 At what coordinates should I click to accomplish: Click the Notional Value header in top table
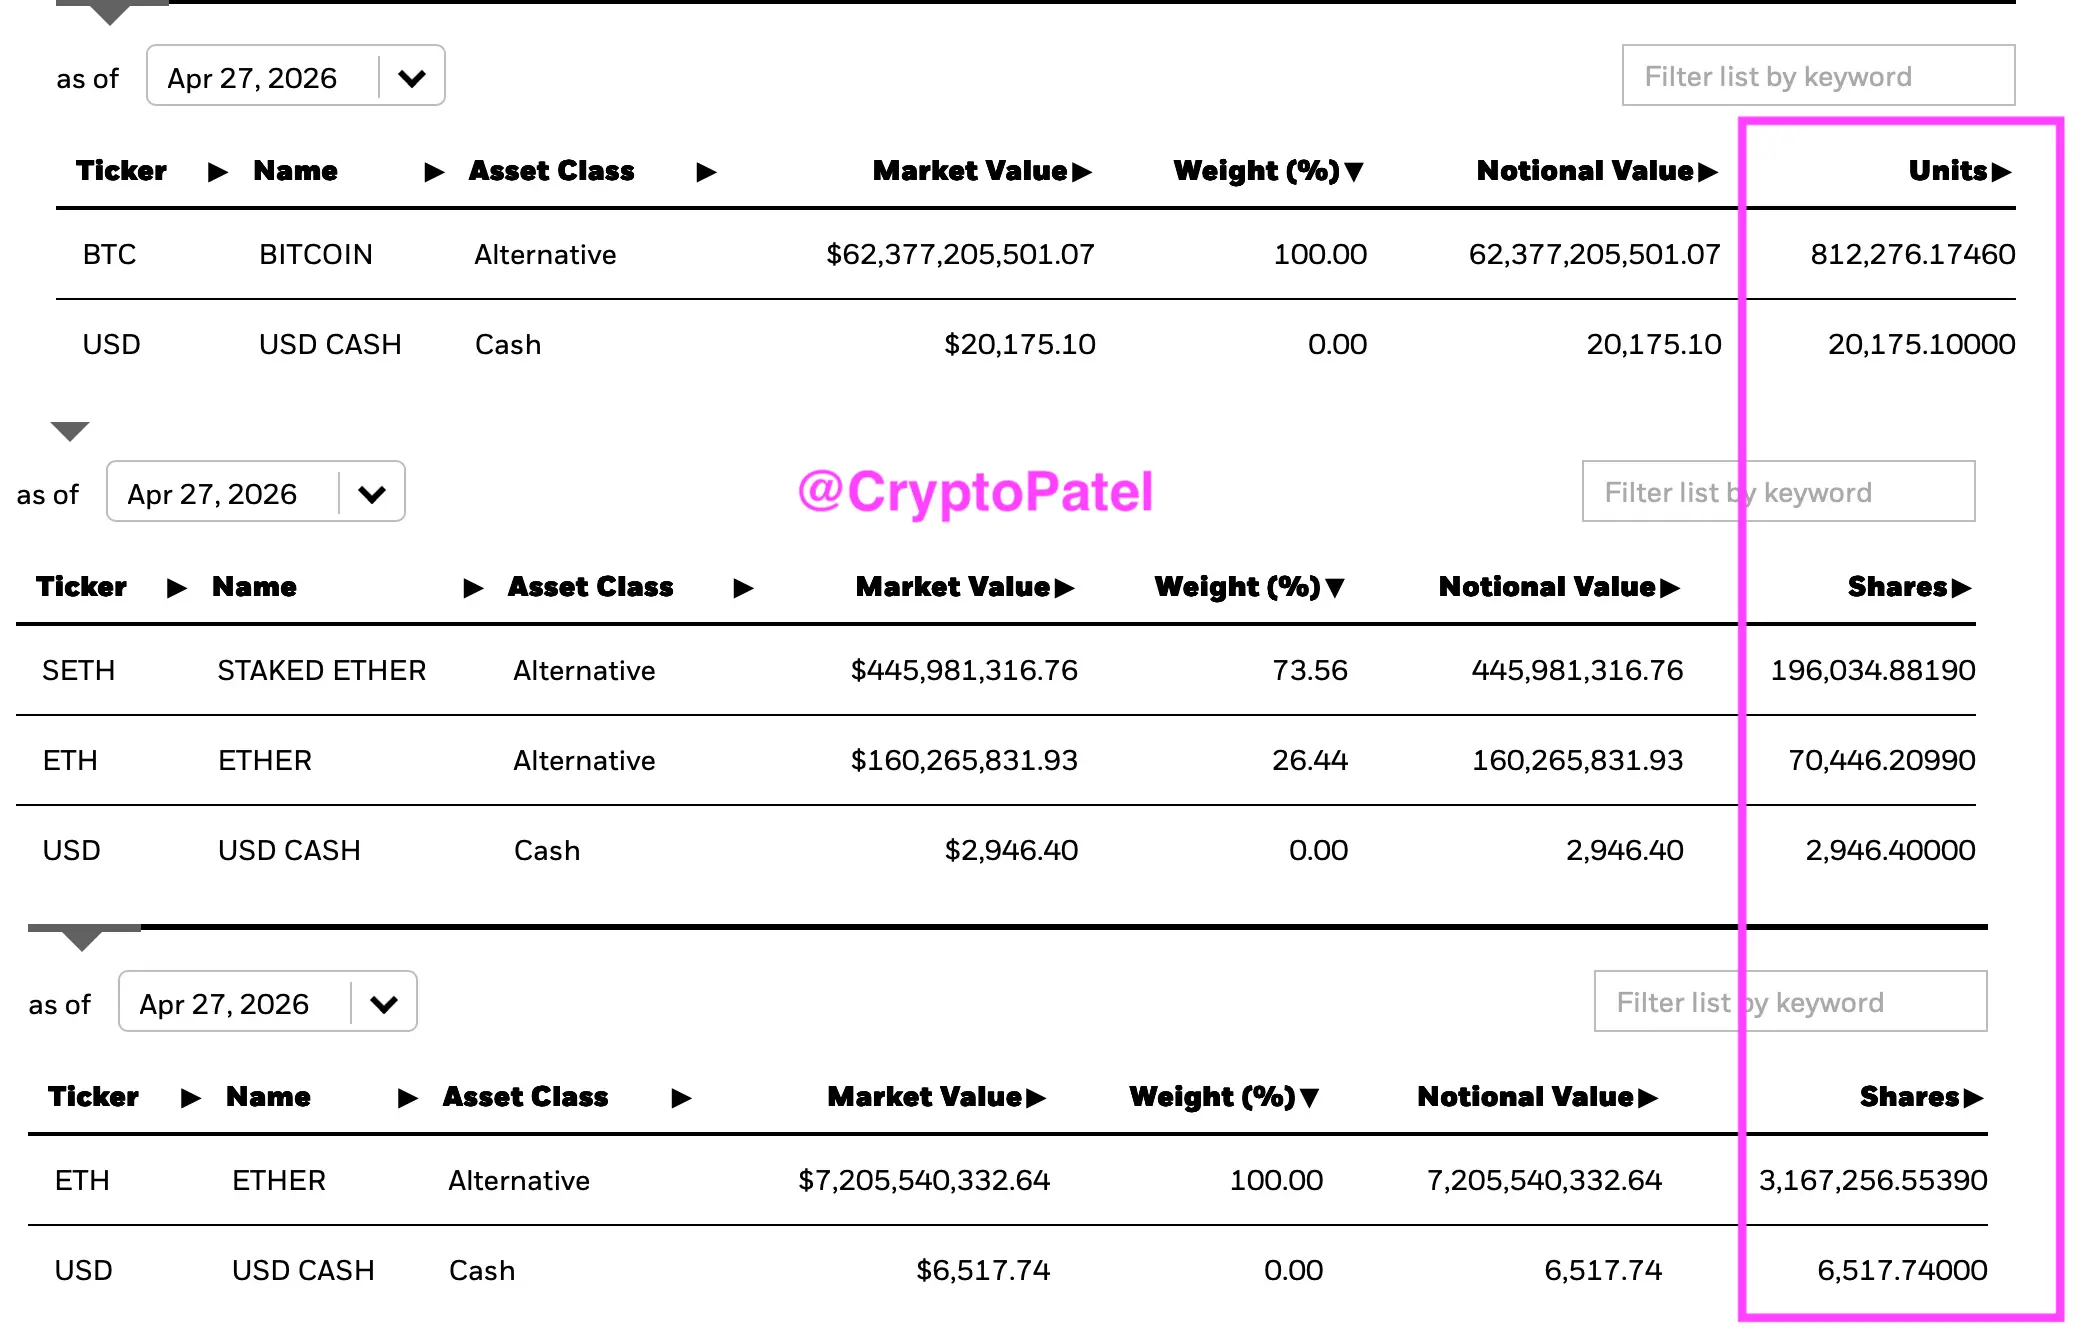pyautogui.click(x=1585, y=171)
